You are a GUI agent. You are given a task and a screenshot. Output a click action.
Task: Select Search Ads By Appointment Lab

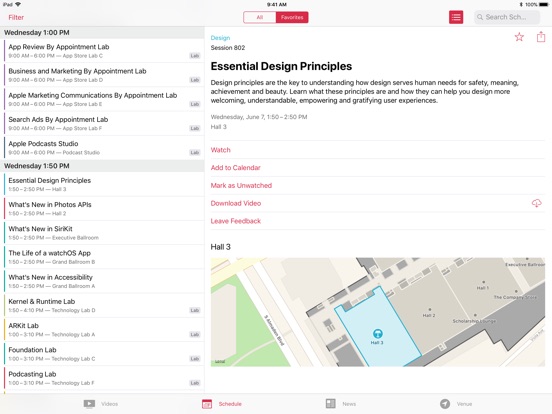(x=102, y=124)
